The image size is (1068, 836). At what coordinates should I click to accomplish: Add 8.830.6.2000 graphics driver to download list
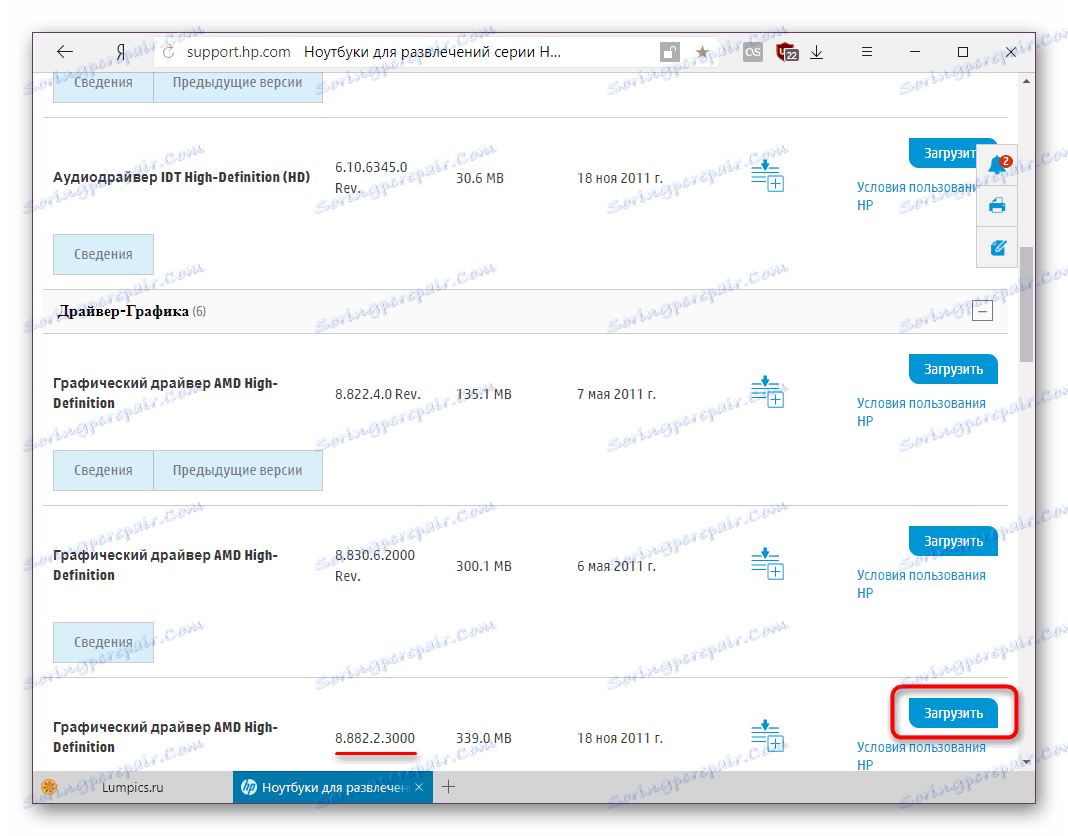tap(767, 563)
